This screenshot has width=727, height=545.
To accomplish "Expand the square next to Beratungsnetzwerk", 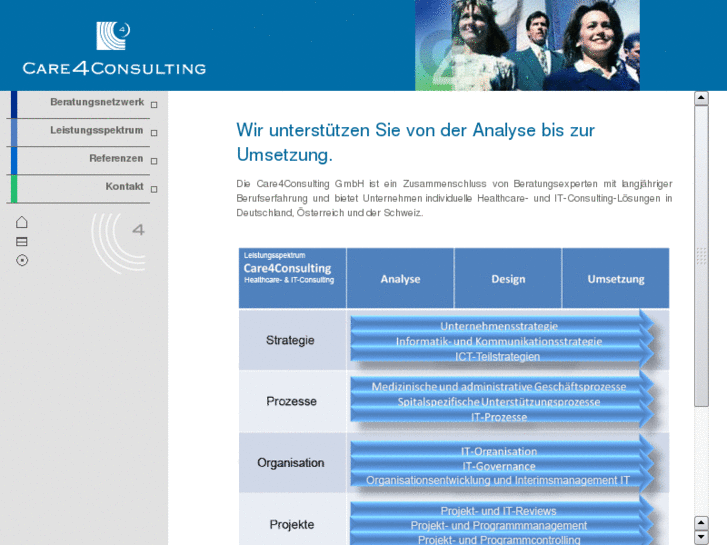I will click(154, 105).
